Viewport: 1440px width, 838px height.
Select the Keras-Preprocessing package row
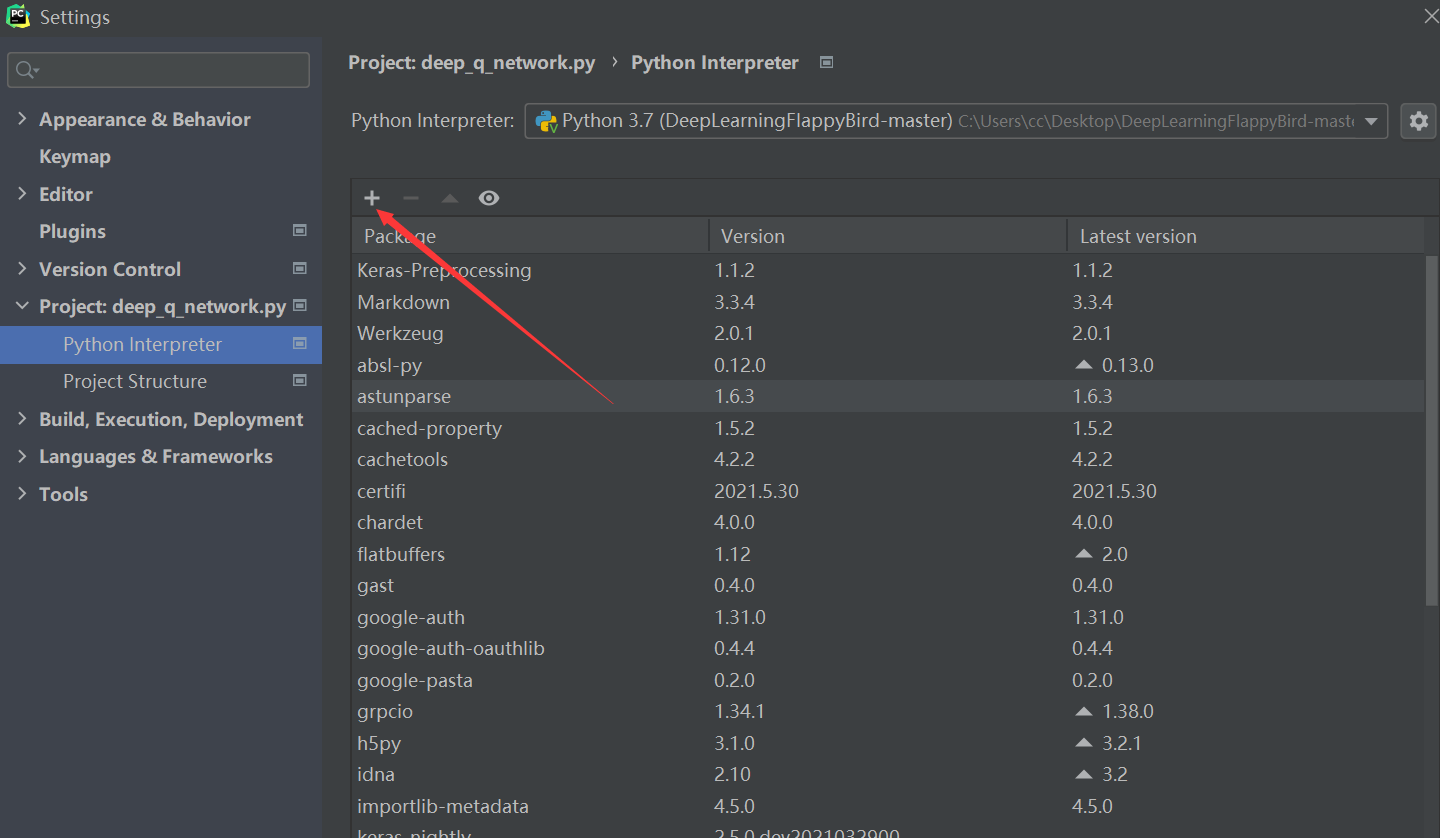pos(888,270)
